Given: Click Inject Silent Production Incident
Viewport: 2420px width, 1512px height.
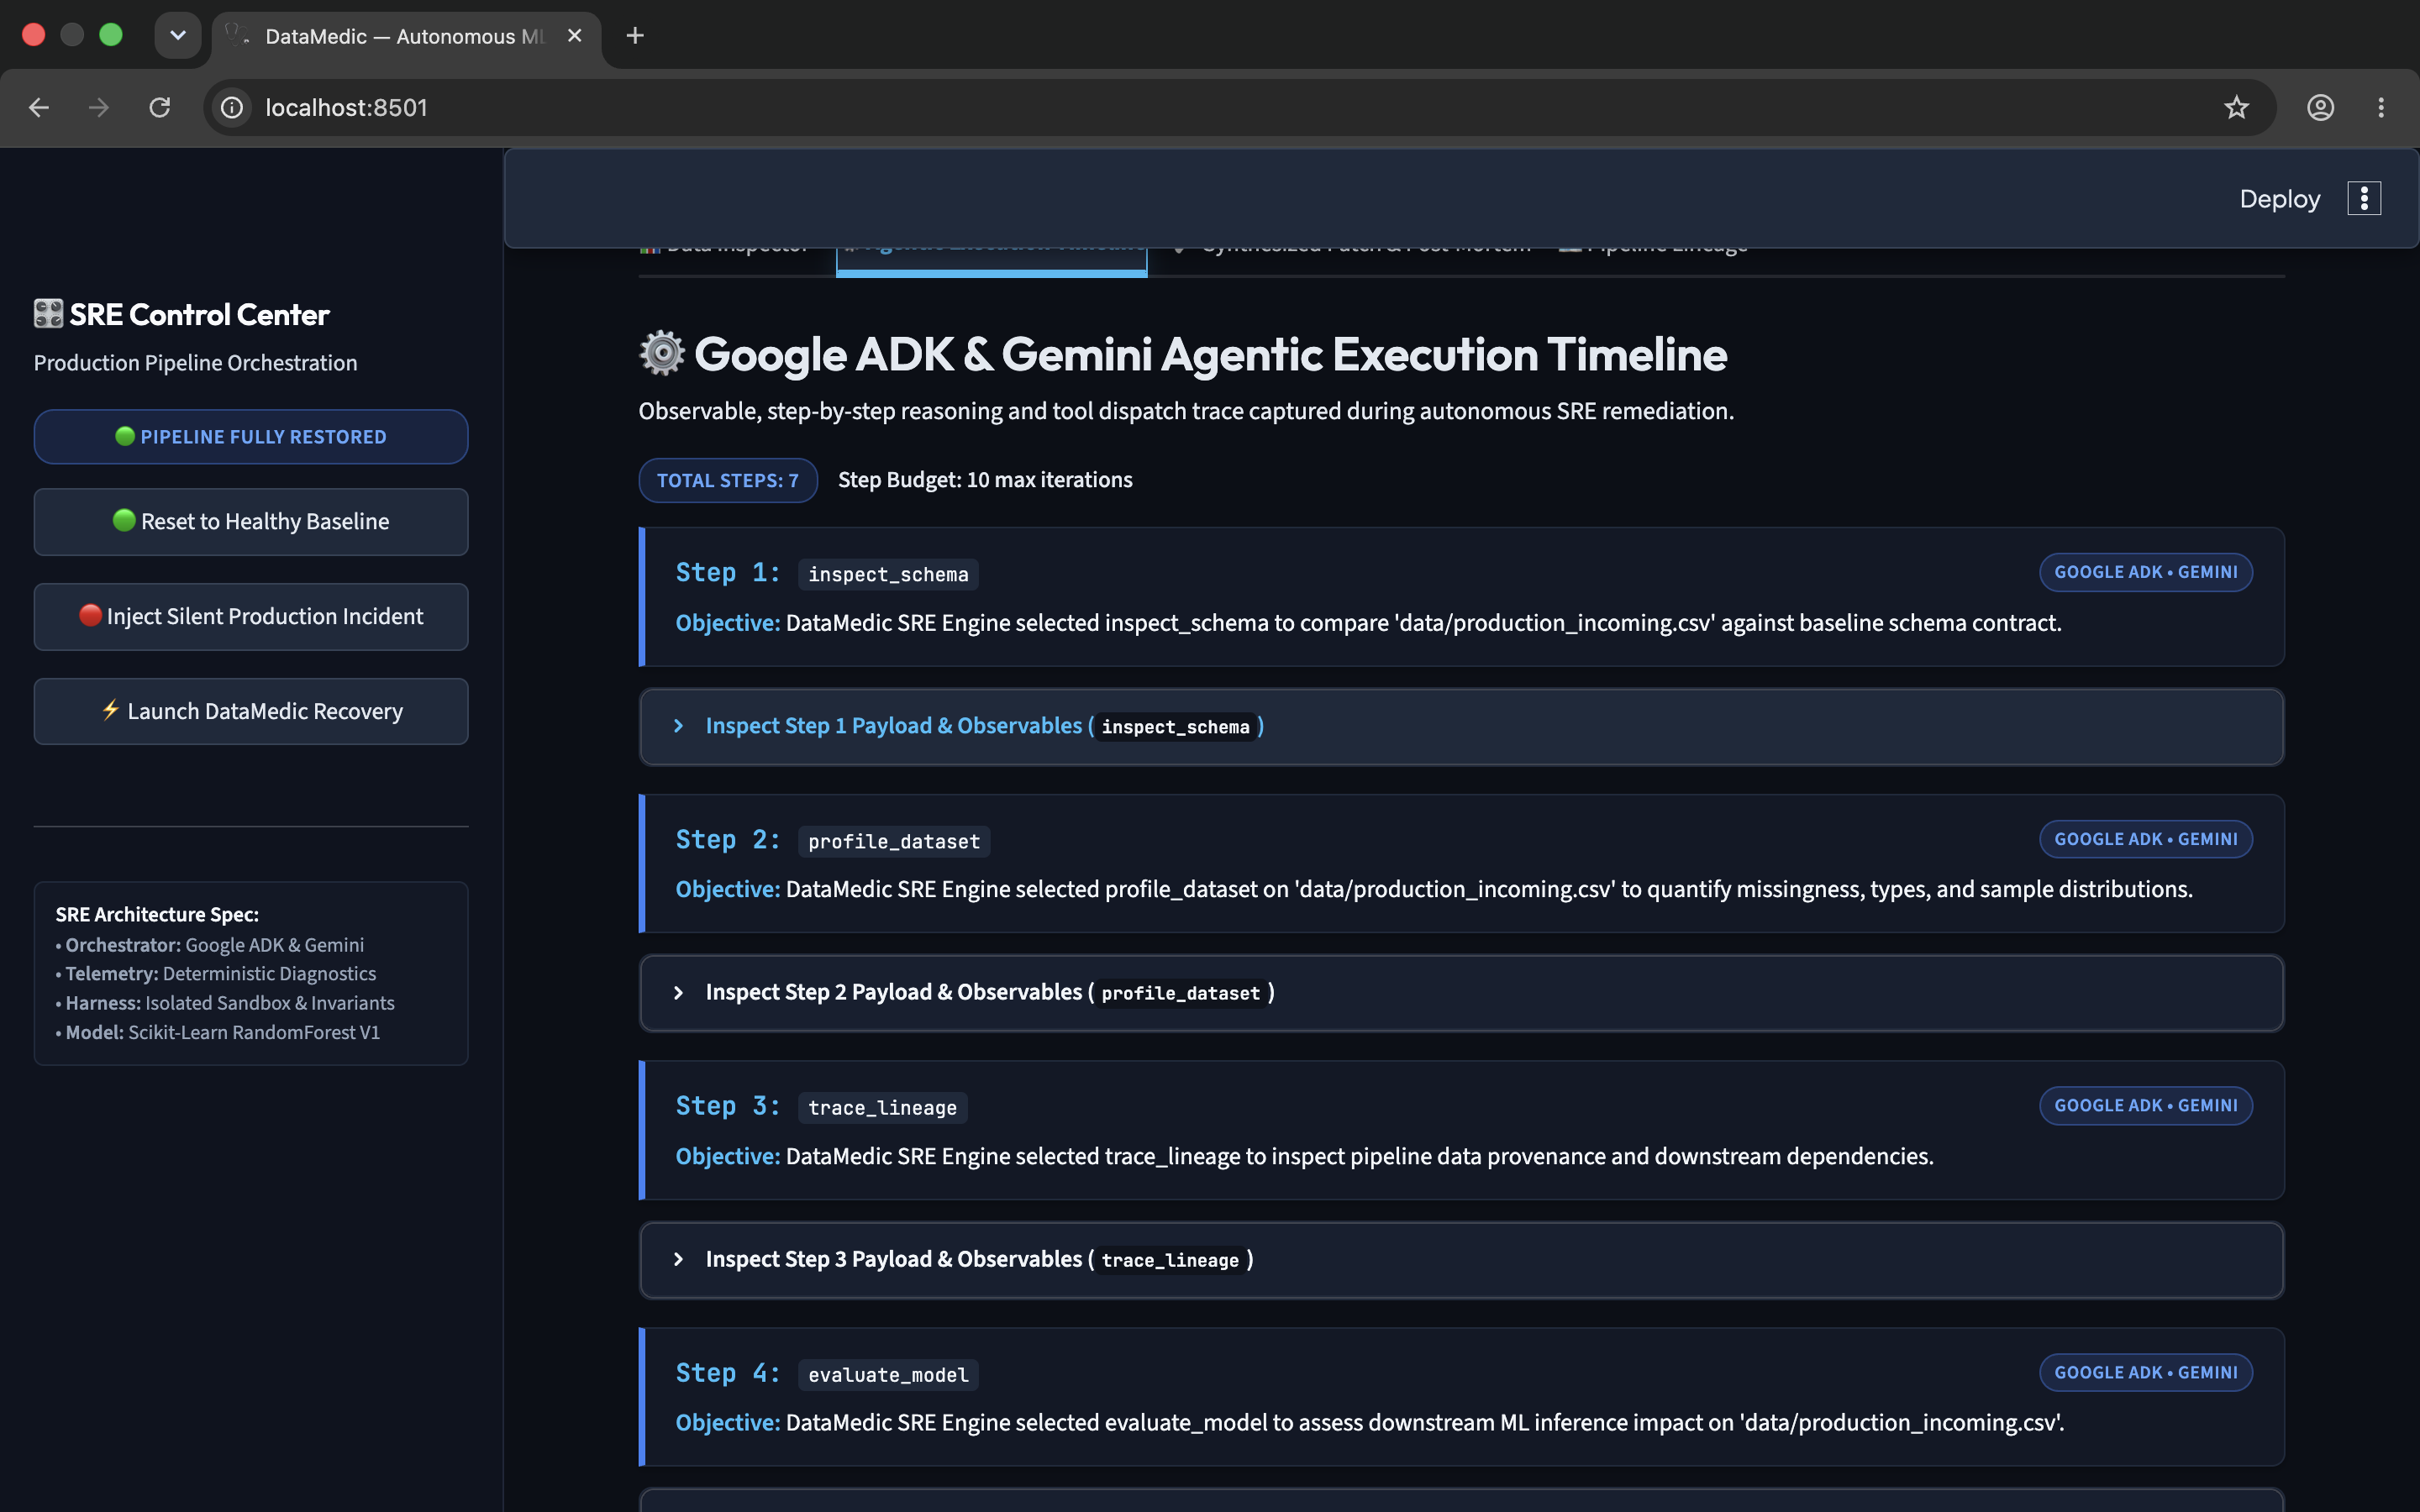Looking at the screenshot, I should coord(251,616).
